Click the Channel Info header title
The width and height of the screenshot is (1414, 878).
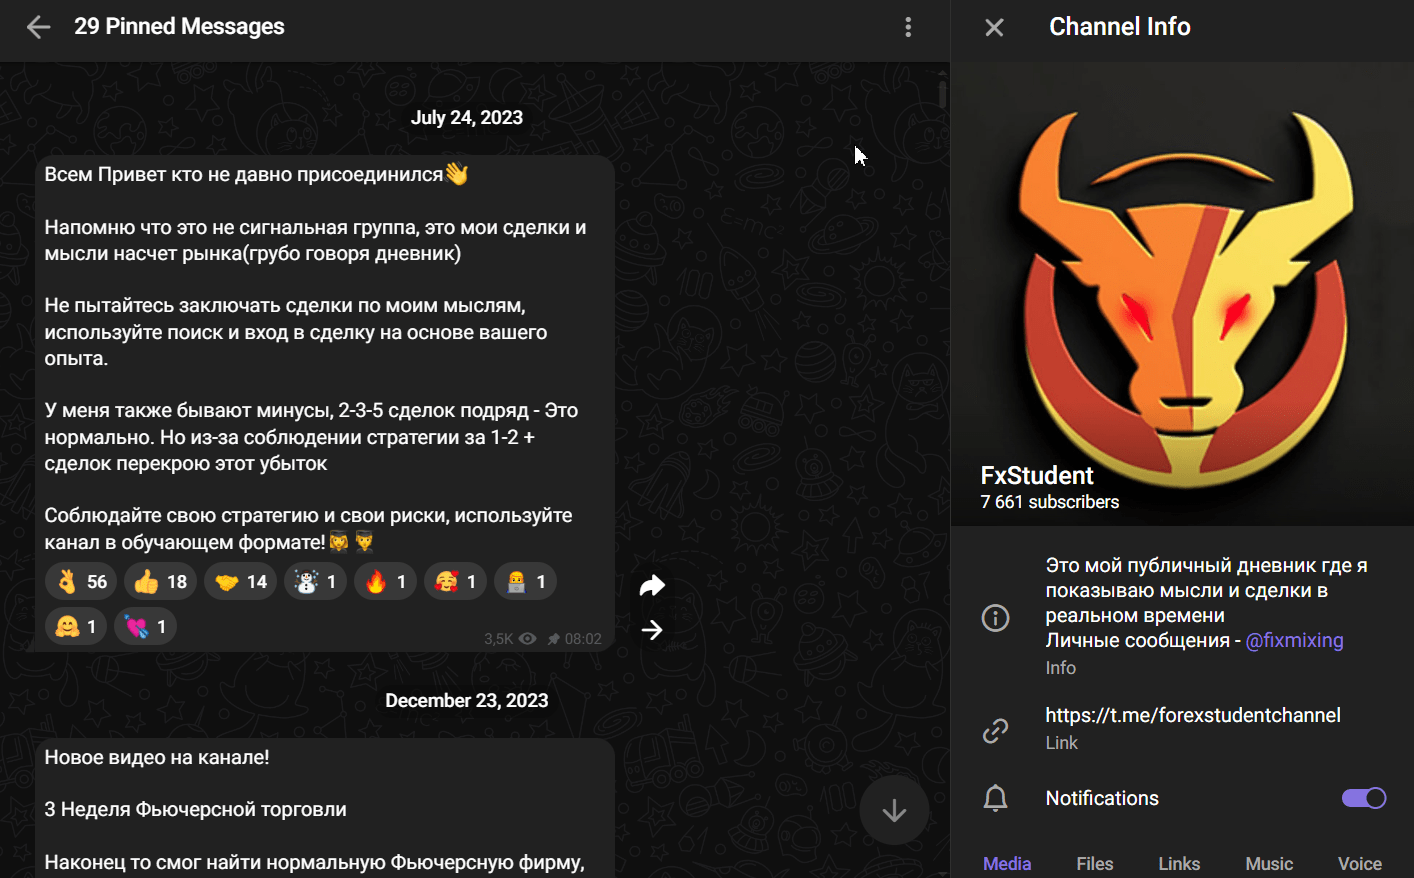[1120, 27]
